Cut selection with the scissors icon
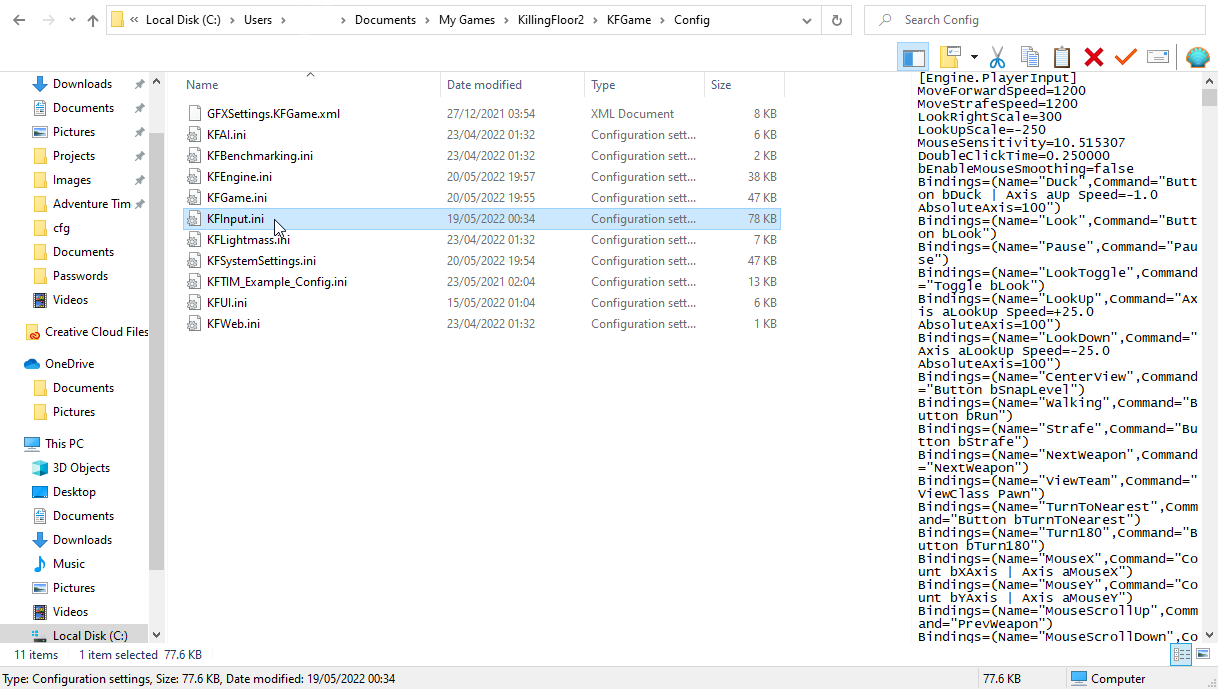 (x=997, y=57)
